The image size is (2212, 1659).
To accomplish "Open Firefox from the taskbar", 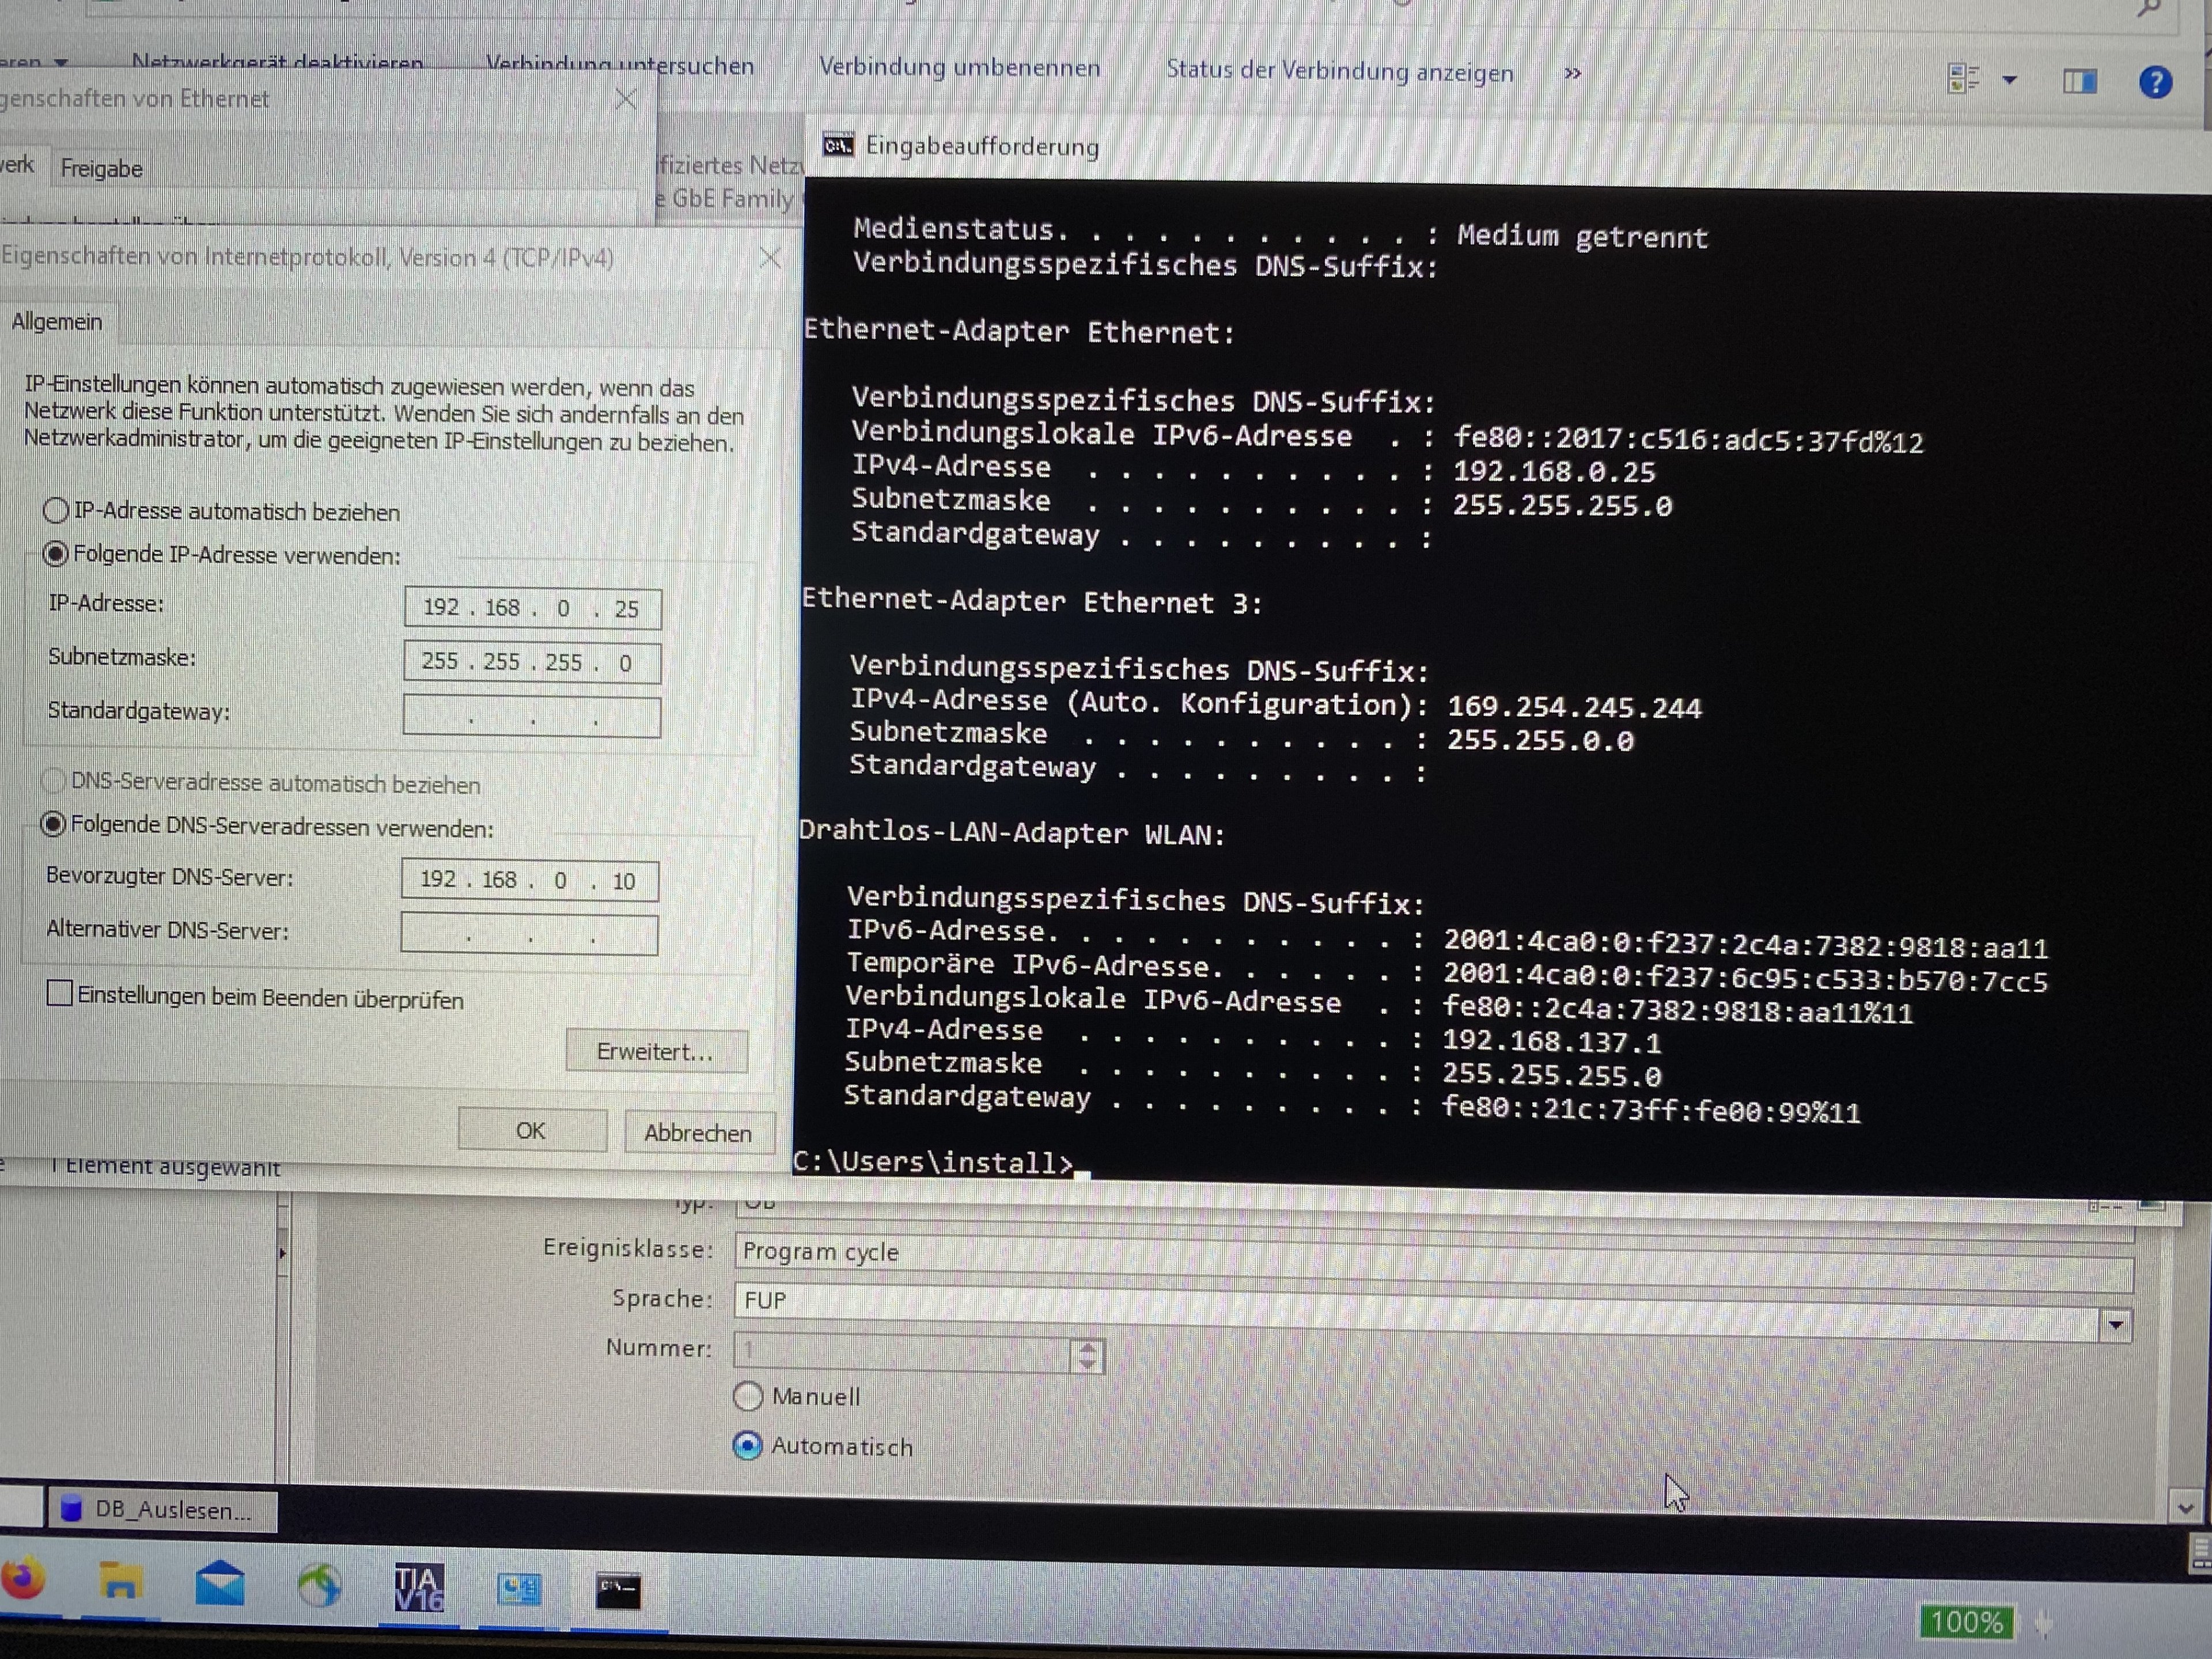I will click(x=24, y=1579).
